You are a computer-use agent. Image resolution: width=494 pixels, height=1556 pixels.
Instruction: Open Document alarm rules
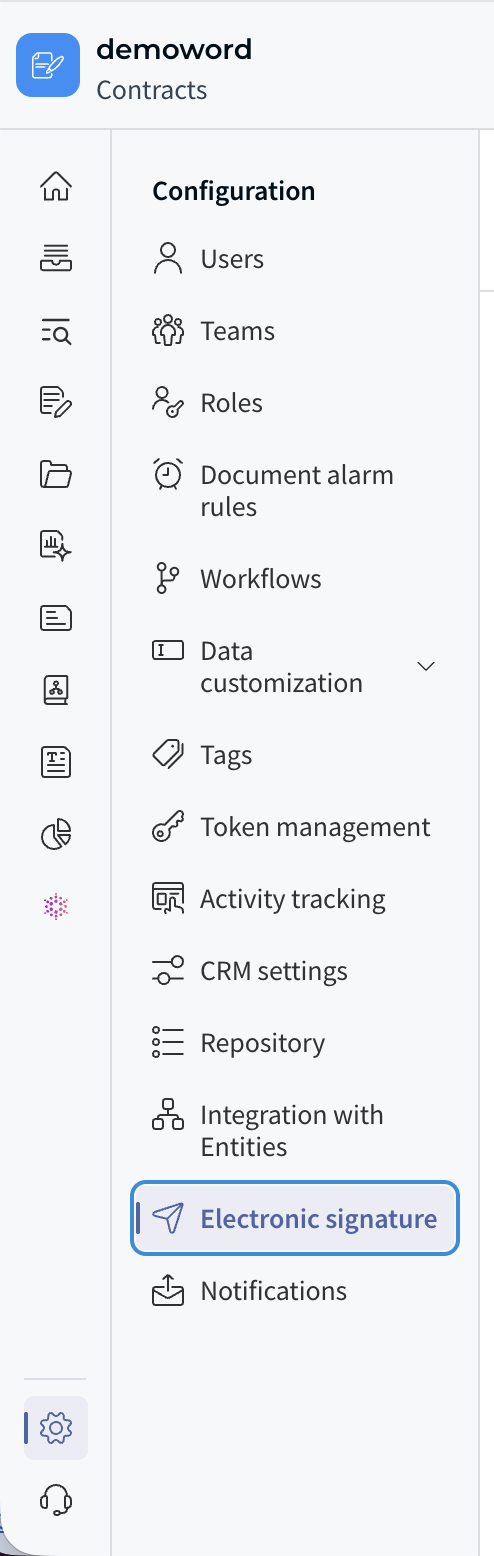click(295, 491)
